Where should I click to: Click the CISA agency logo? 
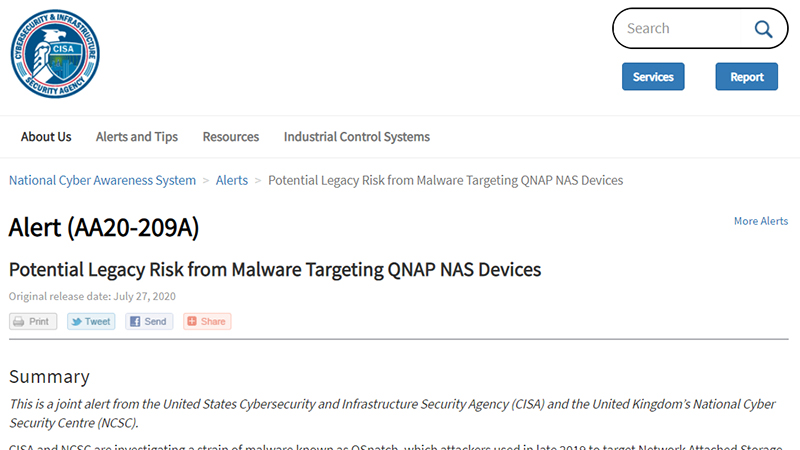[x=56, y=53]
